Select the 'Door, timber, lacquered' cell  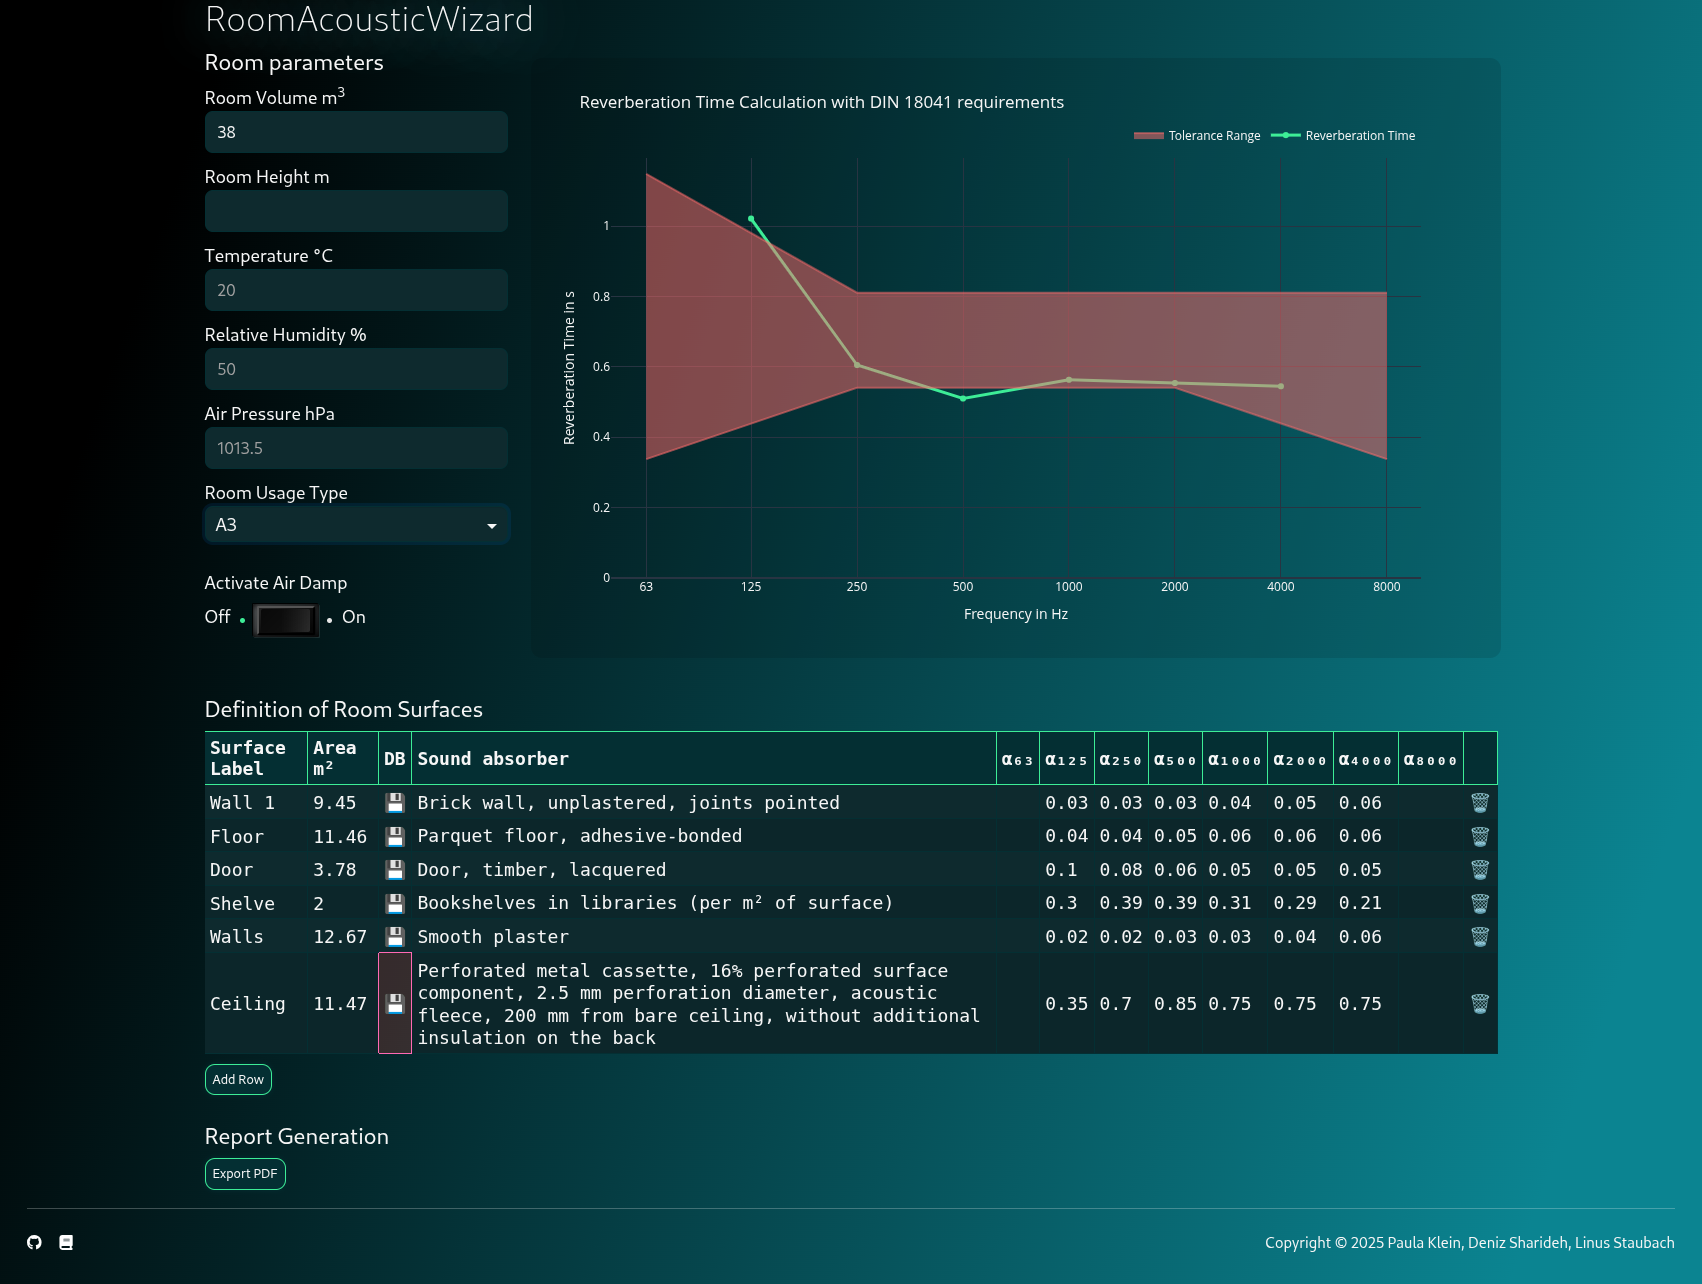click(704, 870)
